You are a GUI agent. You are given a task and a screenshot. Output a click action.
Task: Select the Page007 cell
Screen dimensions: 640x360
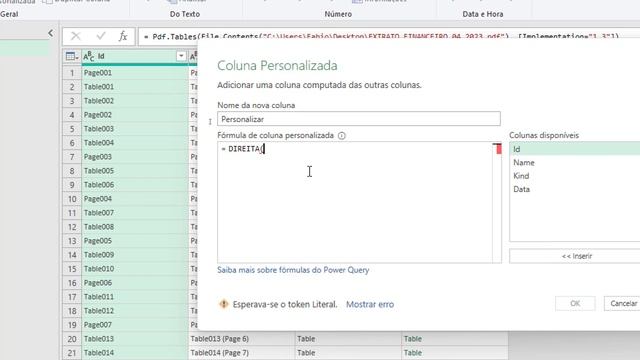(x=135, y=325)
